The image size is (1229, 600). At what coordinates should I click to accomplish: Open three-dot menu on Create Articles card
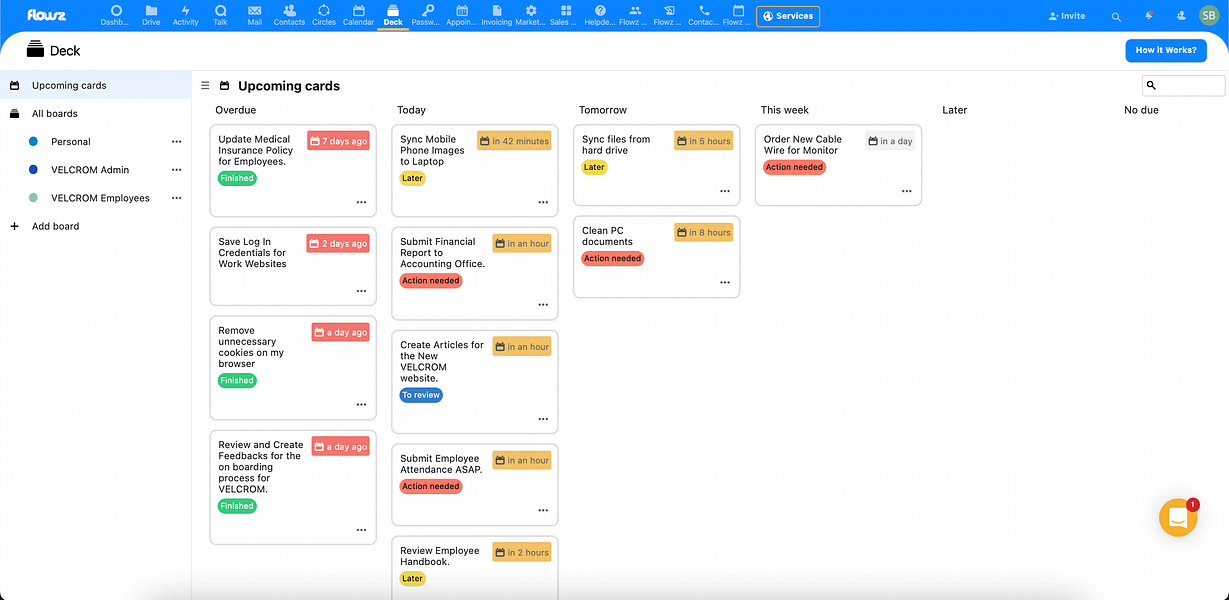543,419
